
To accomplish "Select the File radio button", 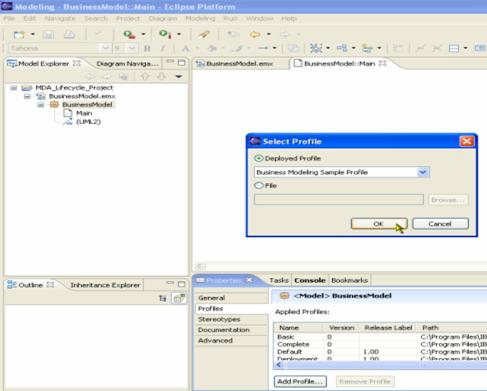I will pyautogui.click(x=259, y=185).
